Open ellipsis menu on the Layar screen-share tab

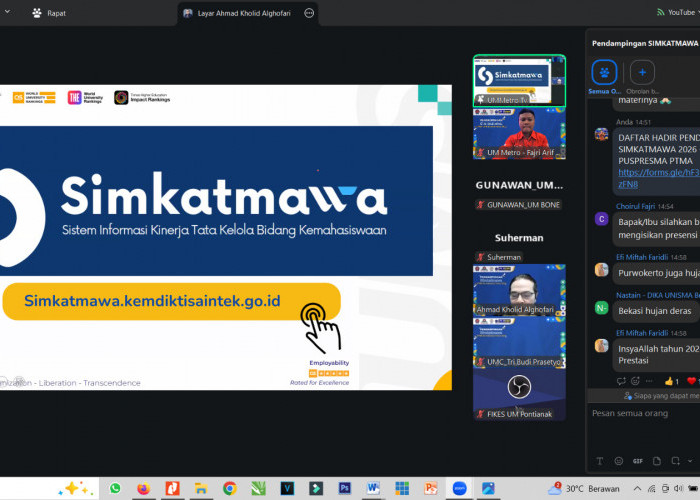[x=308, y=13]
